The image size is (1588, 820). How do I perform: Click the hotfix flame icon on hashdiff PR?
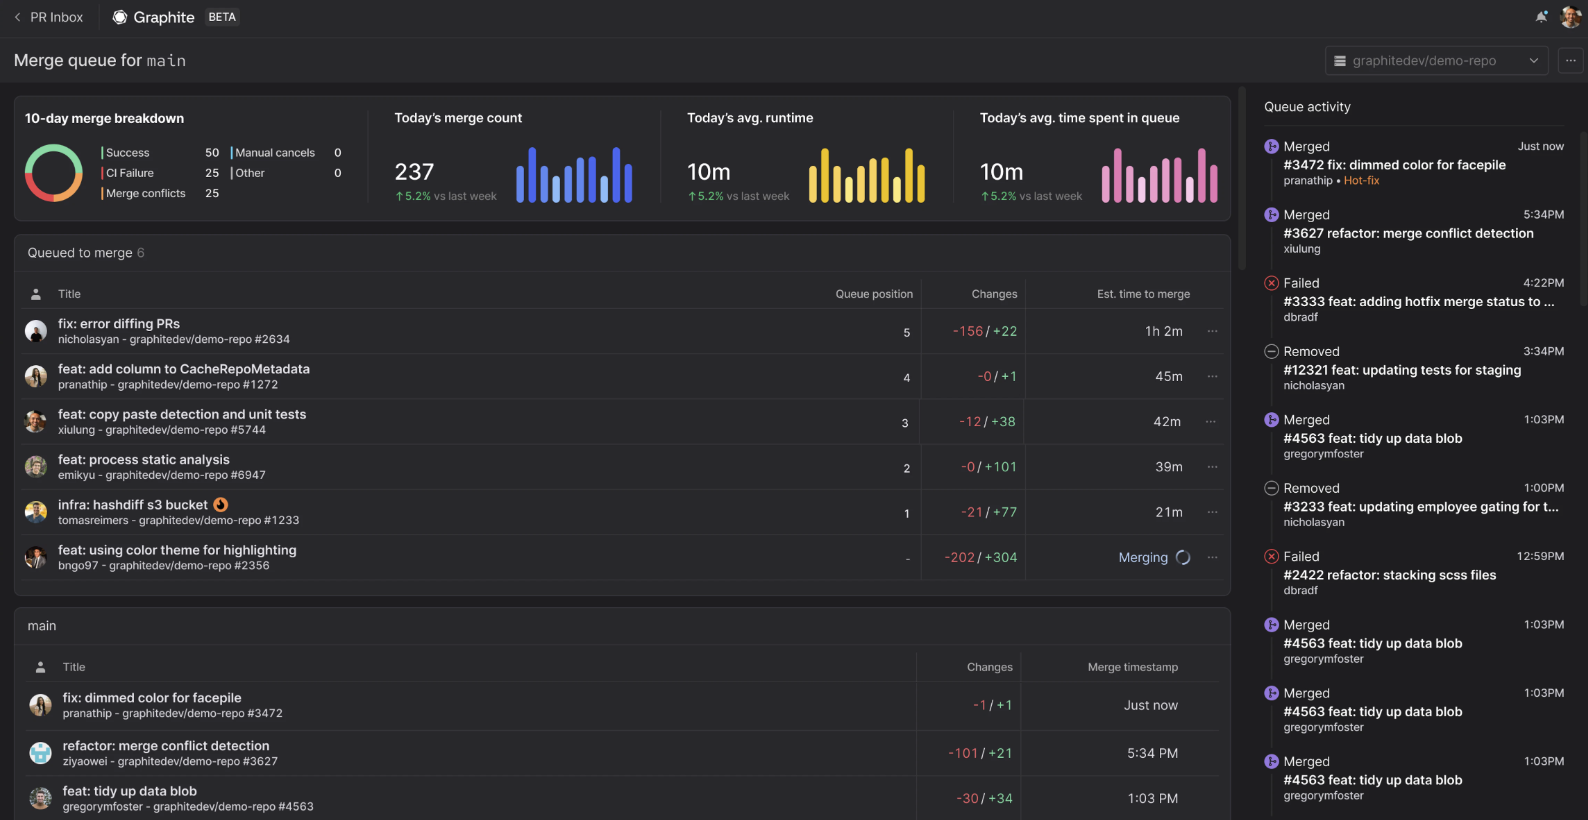(x=221, y=505)
